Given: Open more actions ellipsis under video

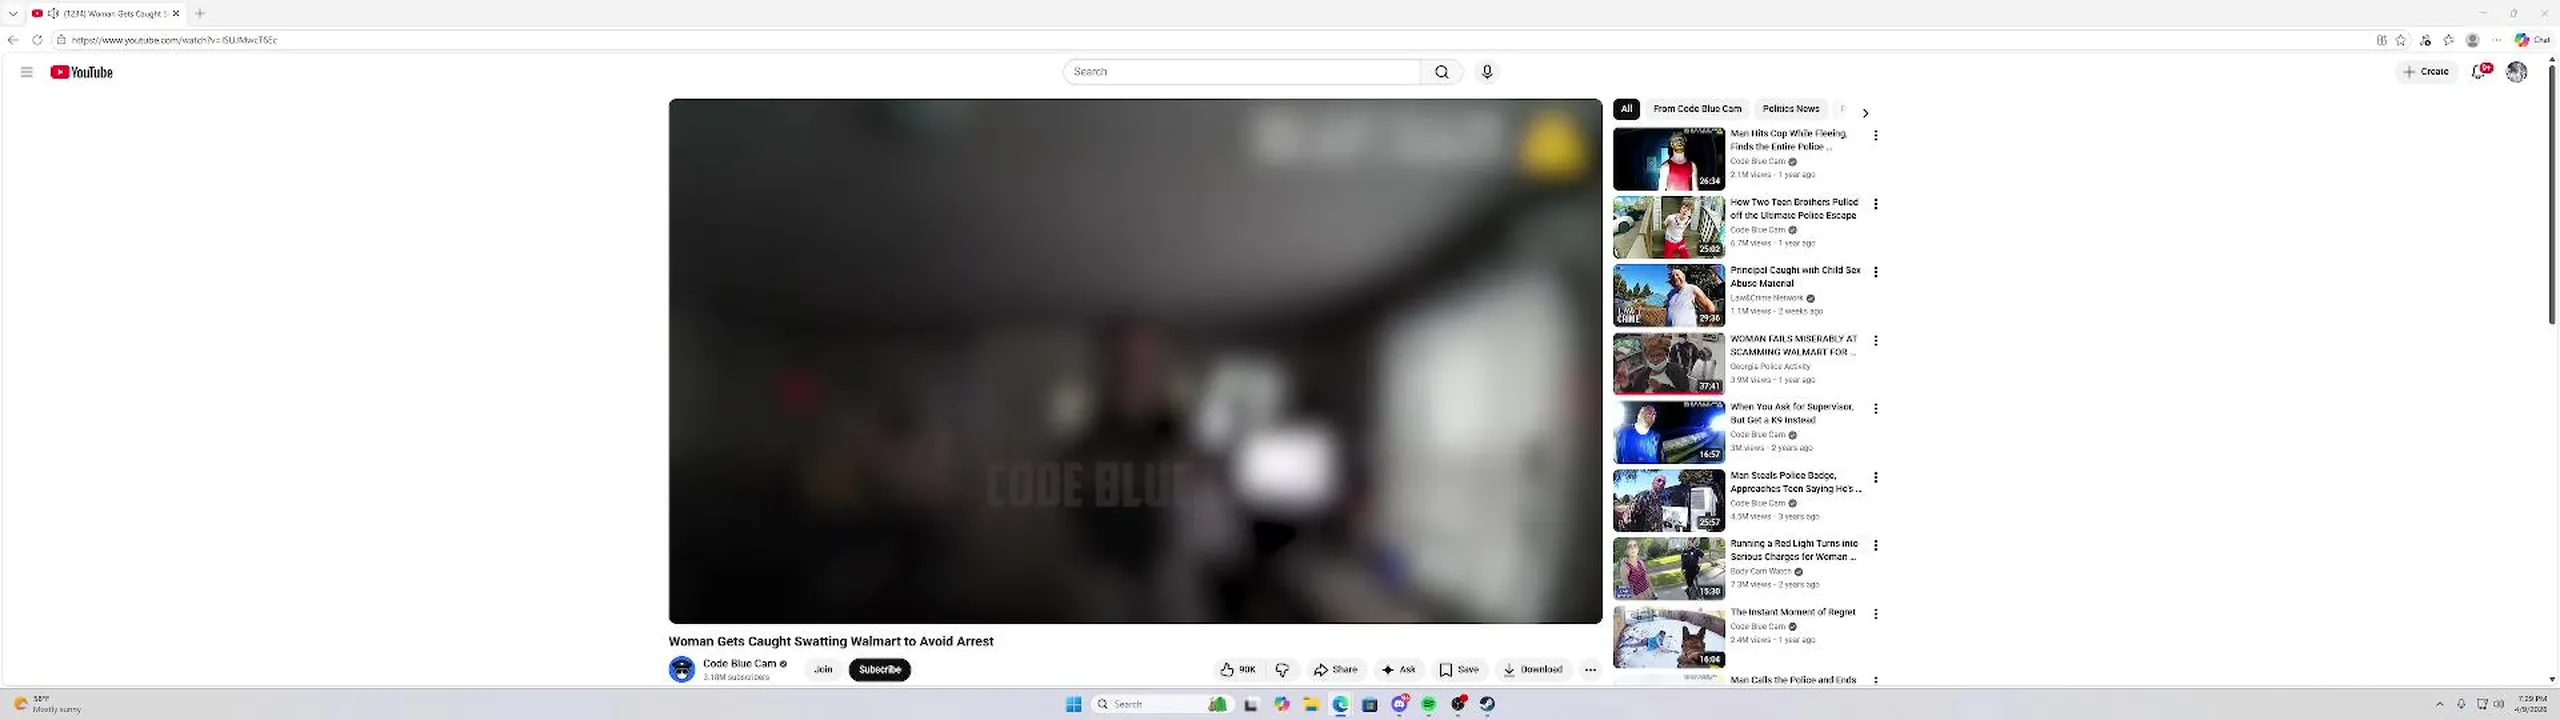Looking at the screenshot, I should coord(1590,670).
